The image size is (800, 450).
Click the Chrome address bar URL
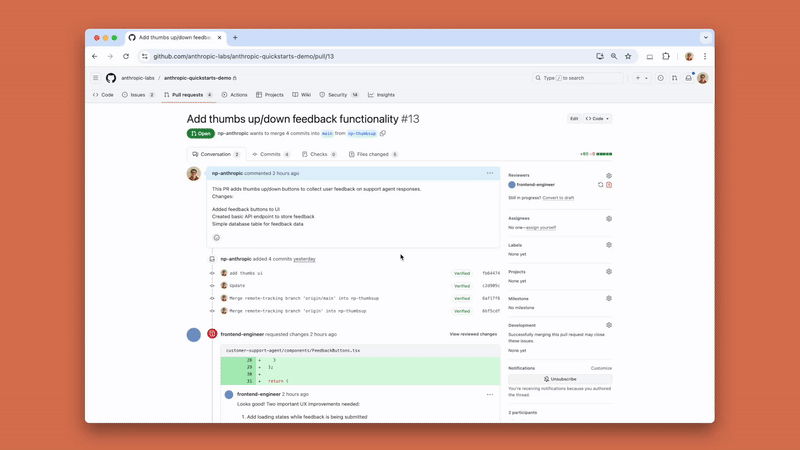pos(243,57)
